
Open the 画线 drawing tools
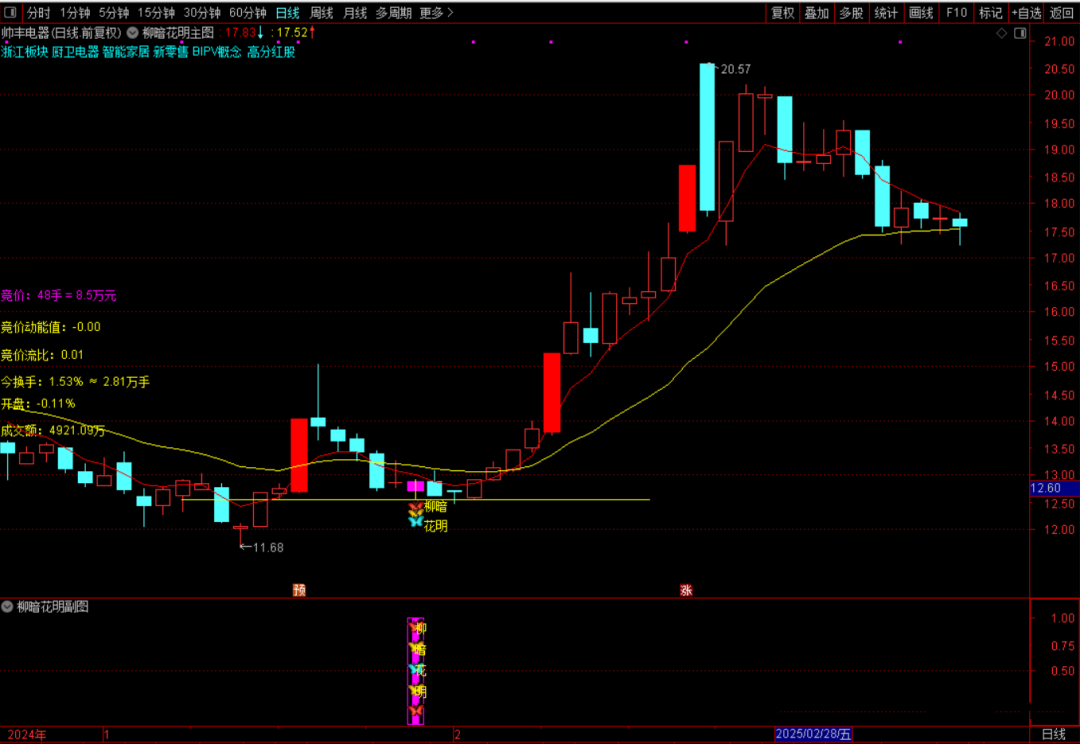[921, 13]
